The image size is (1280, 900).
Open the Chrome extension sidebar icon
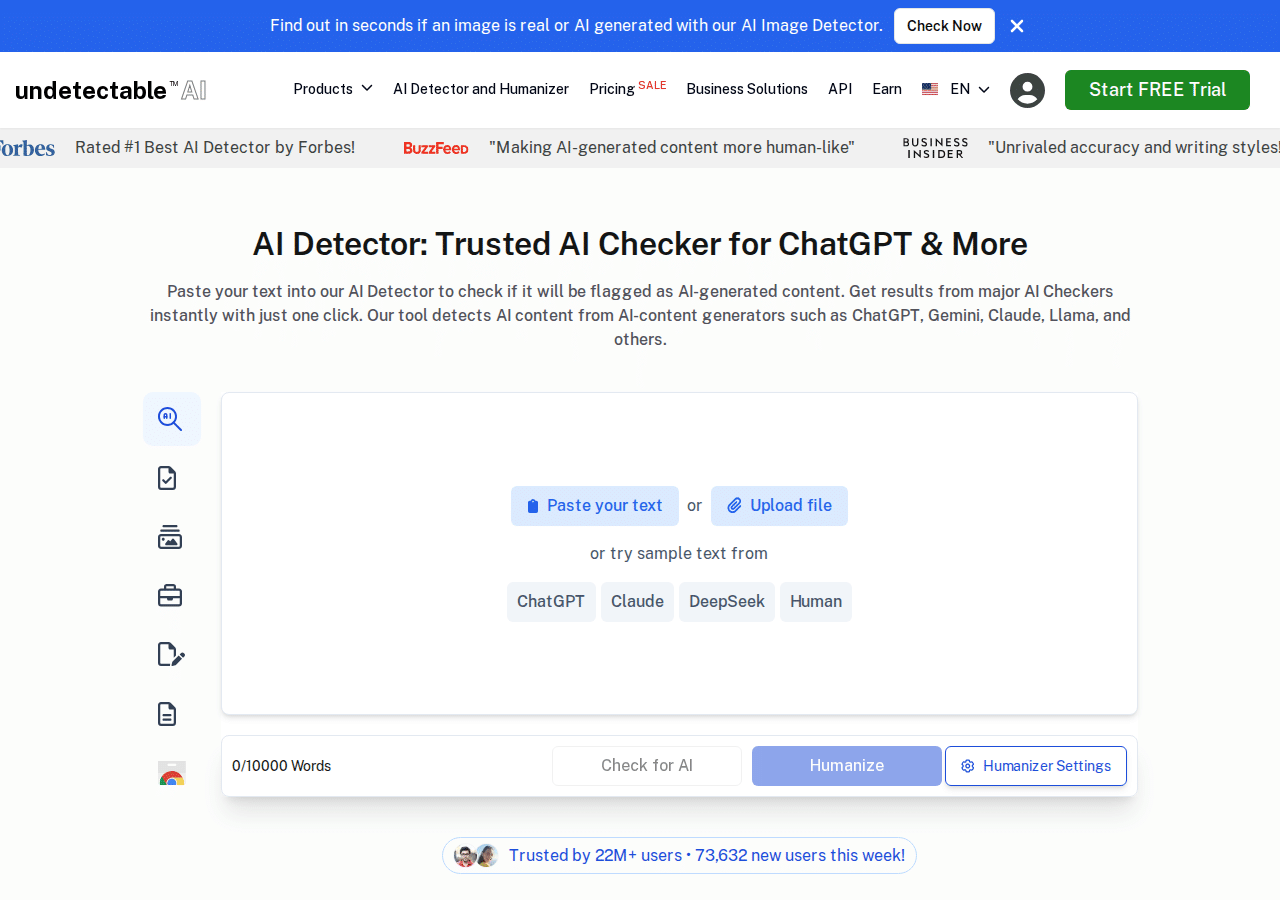(x=172, y=773)
